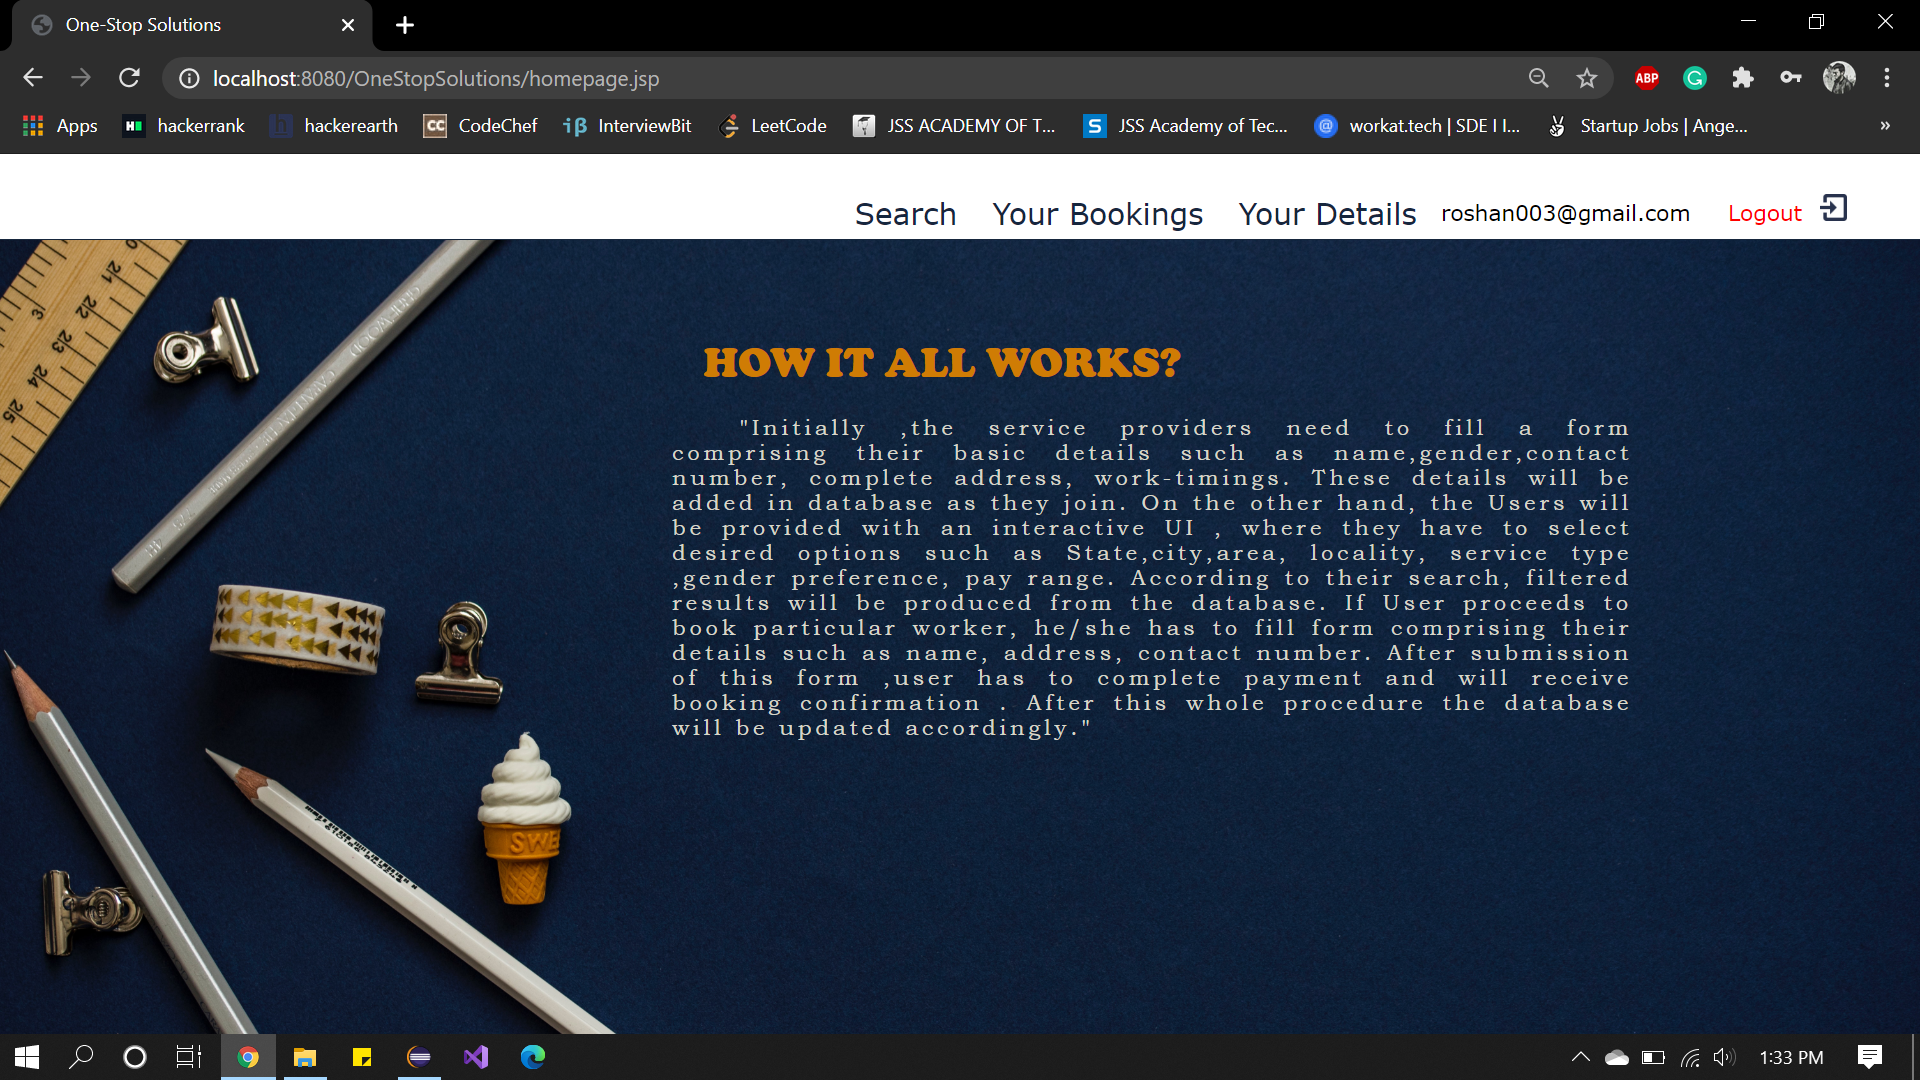Click the password key icon

click(1790, 78)
